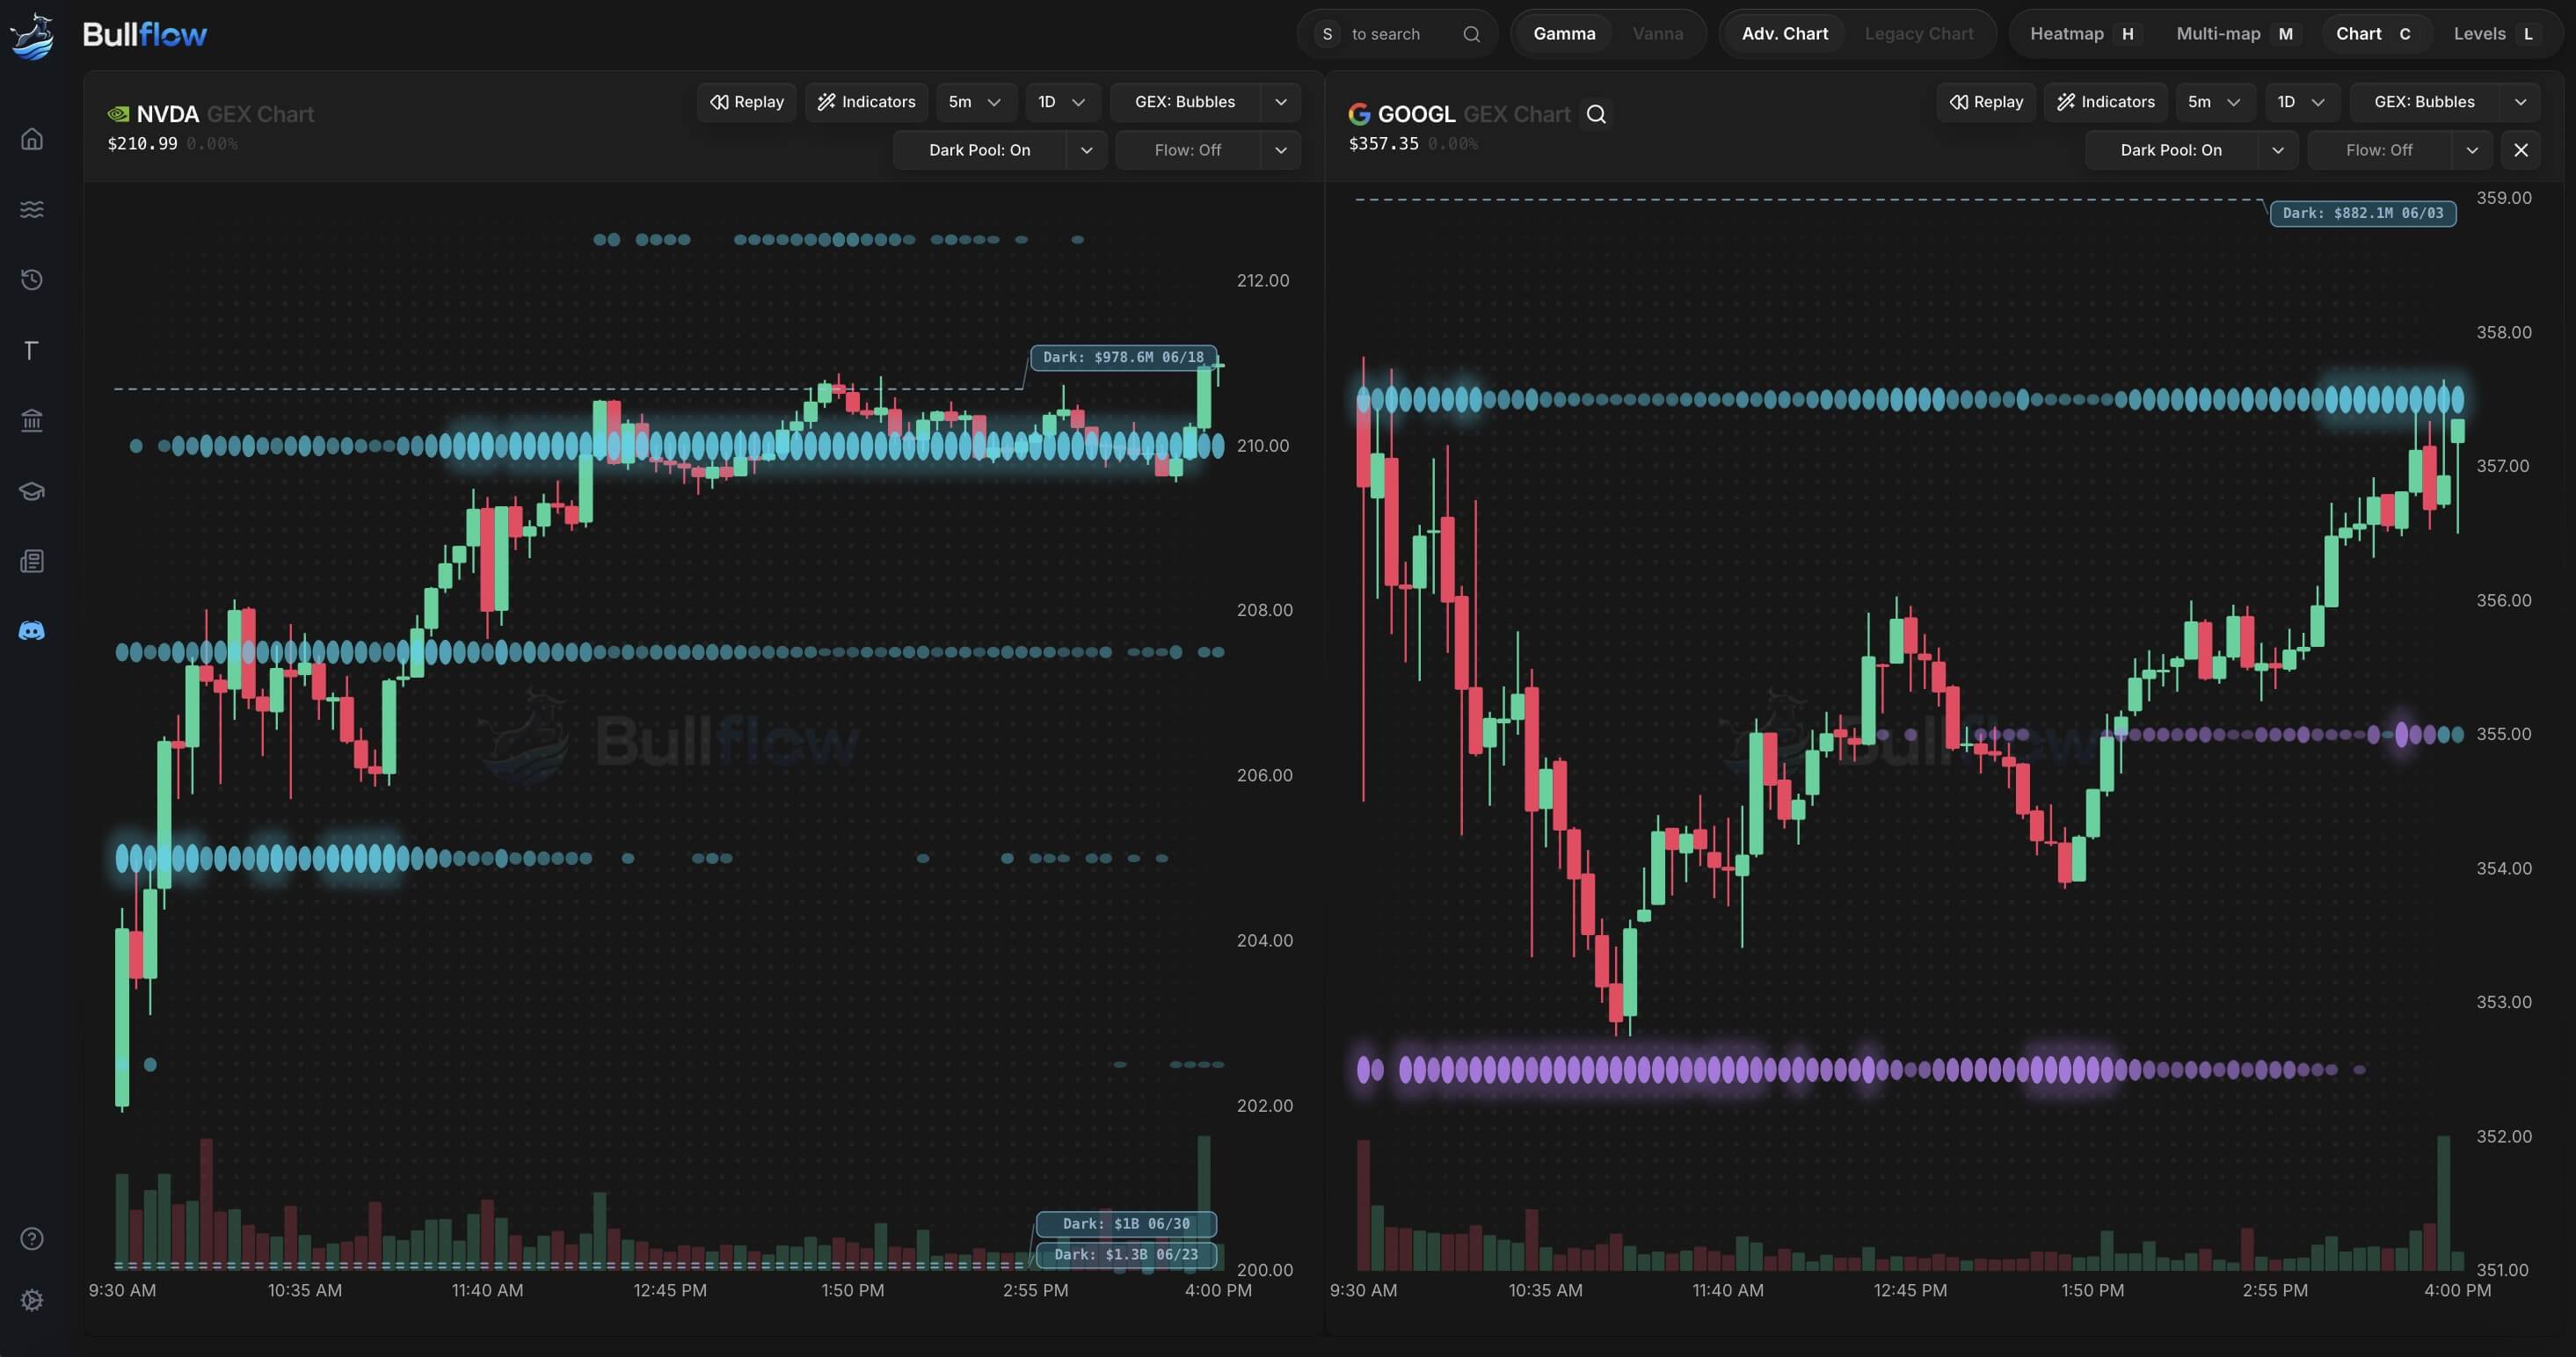The width and height of the screenshot is (2576, 1357).
Task: Open NVDA 5m interval dropdown
Action: tap(976, 102)
